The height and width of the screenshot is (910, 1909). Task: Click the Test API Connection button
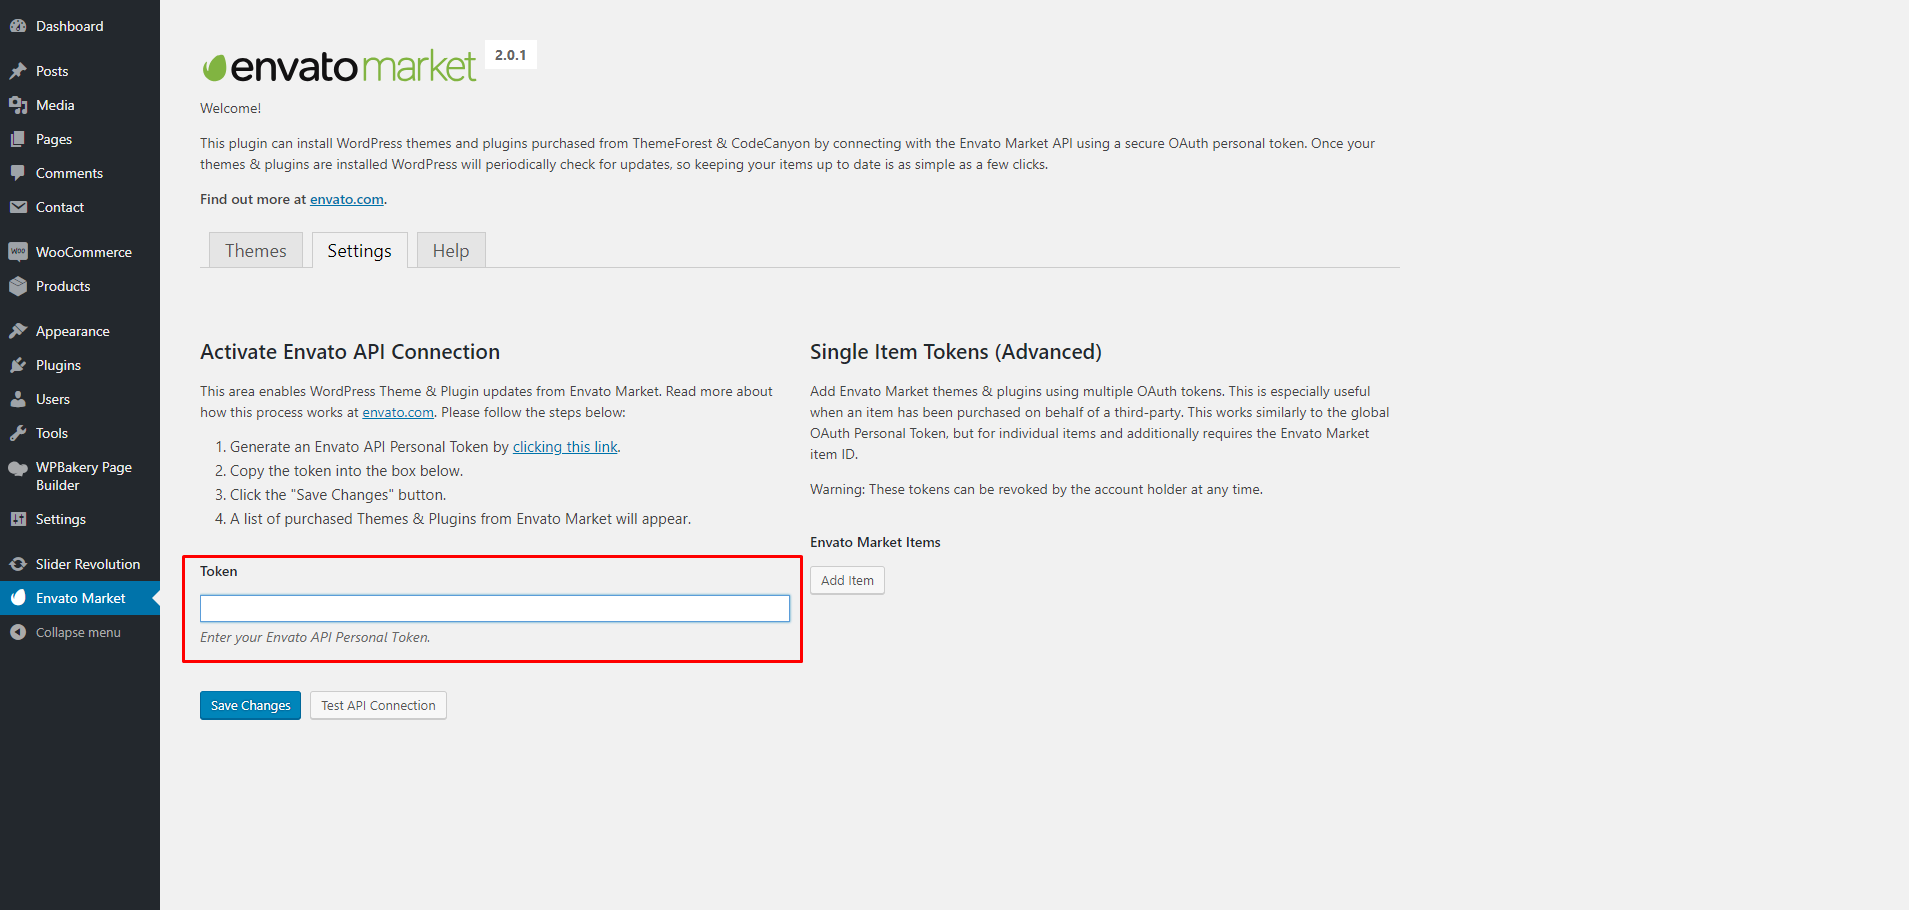coord(378,705)
